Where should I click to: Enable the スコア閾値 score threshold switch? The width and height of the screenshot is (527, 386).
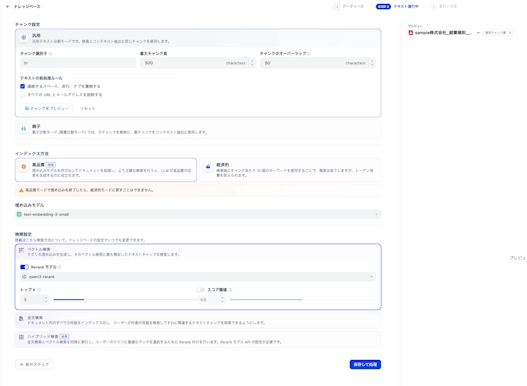pyautogui.click(x=201, y=290)
